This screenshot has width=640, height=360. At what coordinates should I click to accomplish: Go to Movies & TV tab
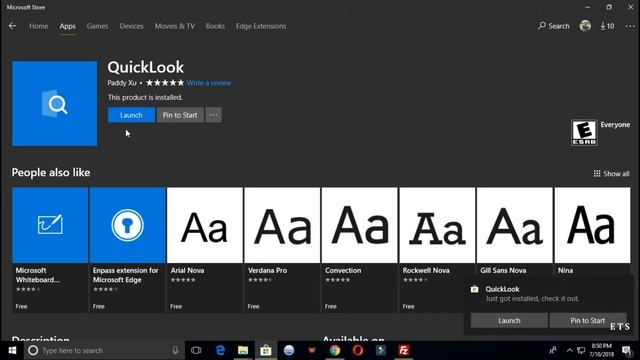pos(175,26)
